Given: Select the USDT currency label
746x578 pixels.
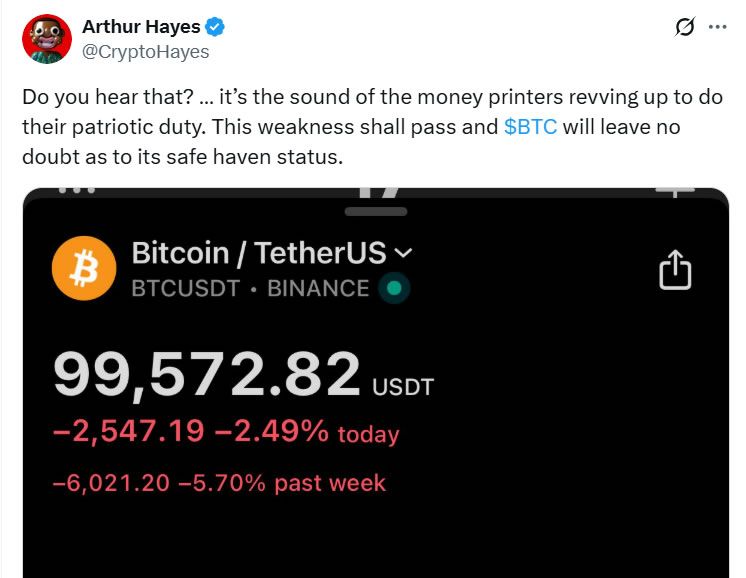Looking at the screenshot, I should (x=403, y=387).
